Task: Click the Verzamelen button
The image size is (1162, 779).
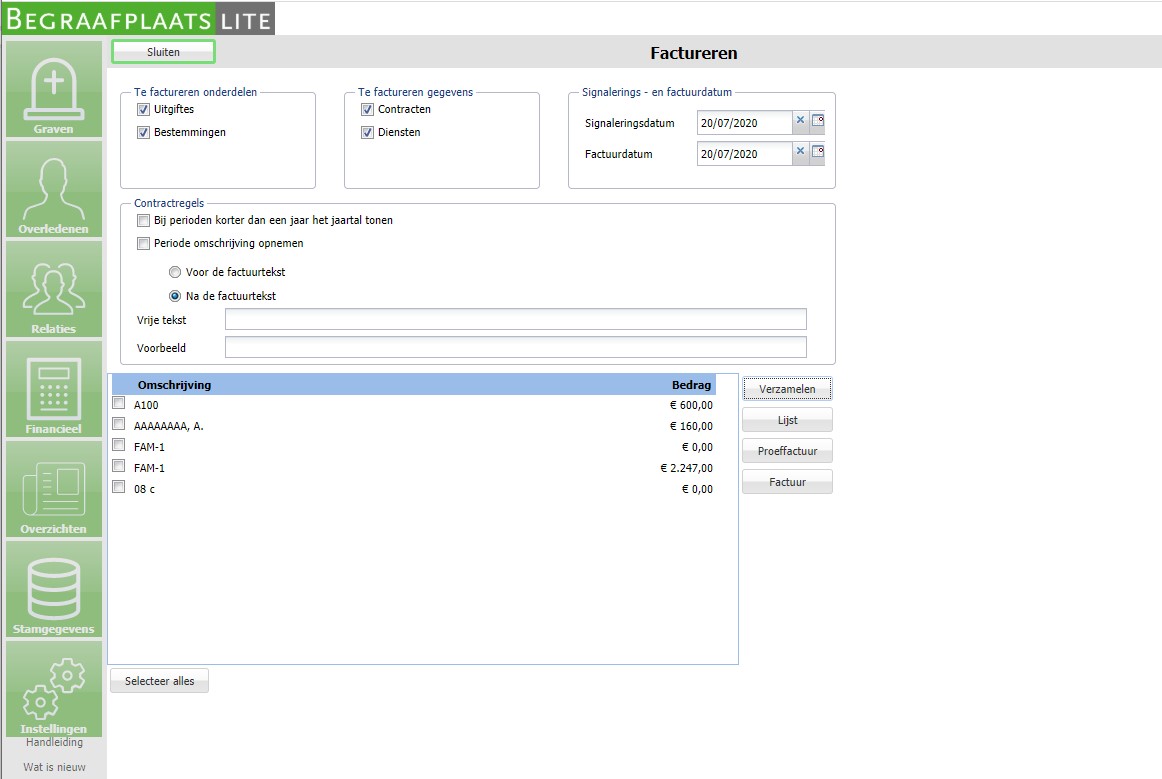Action: pos(787,389)
